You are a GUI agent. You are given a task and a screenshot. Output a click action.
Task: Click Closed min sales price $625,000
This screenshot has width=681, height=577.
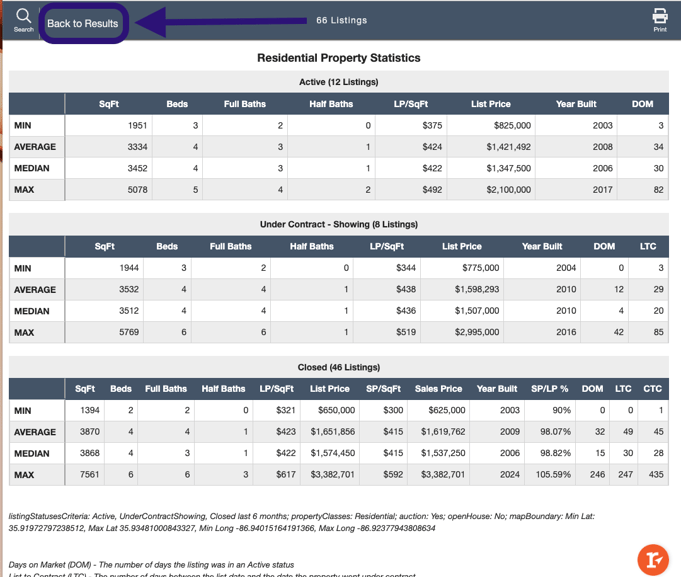click(x=446, y=410)
